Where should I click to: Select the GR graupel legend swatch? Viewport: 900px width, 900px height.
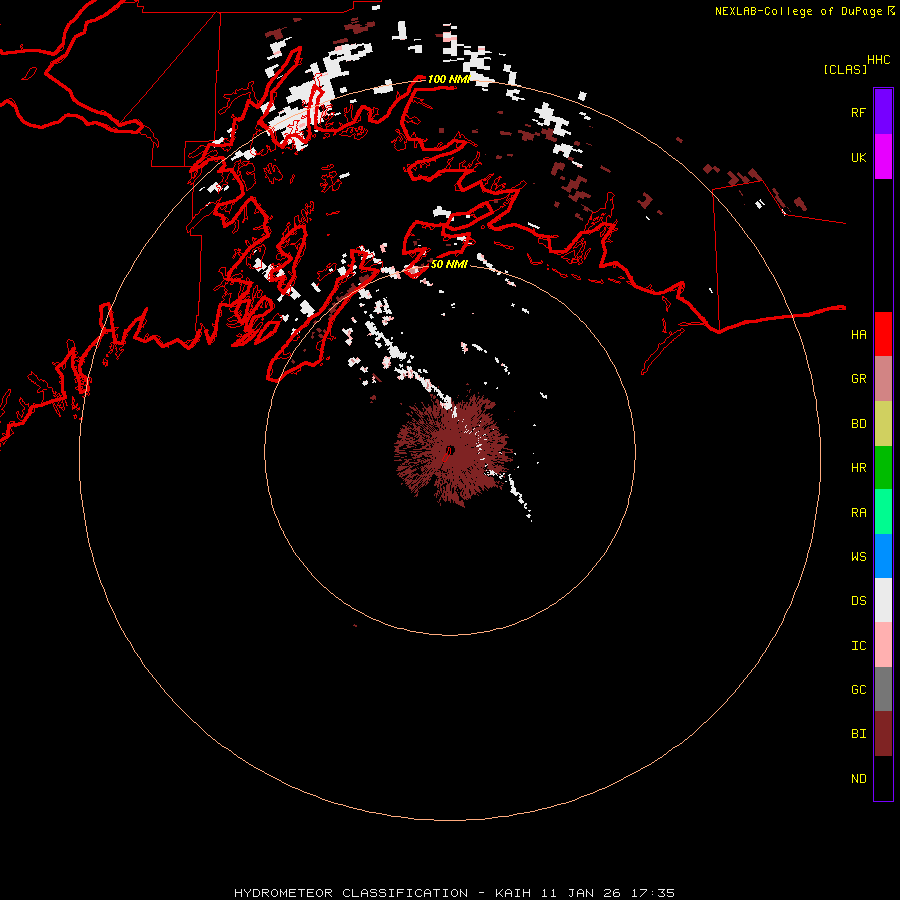(883, 379)
